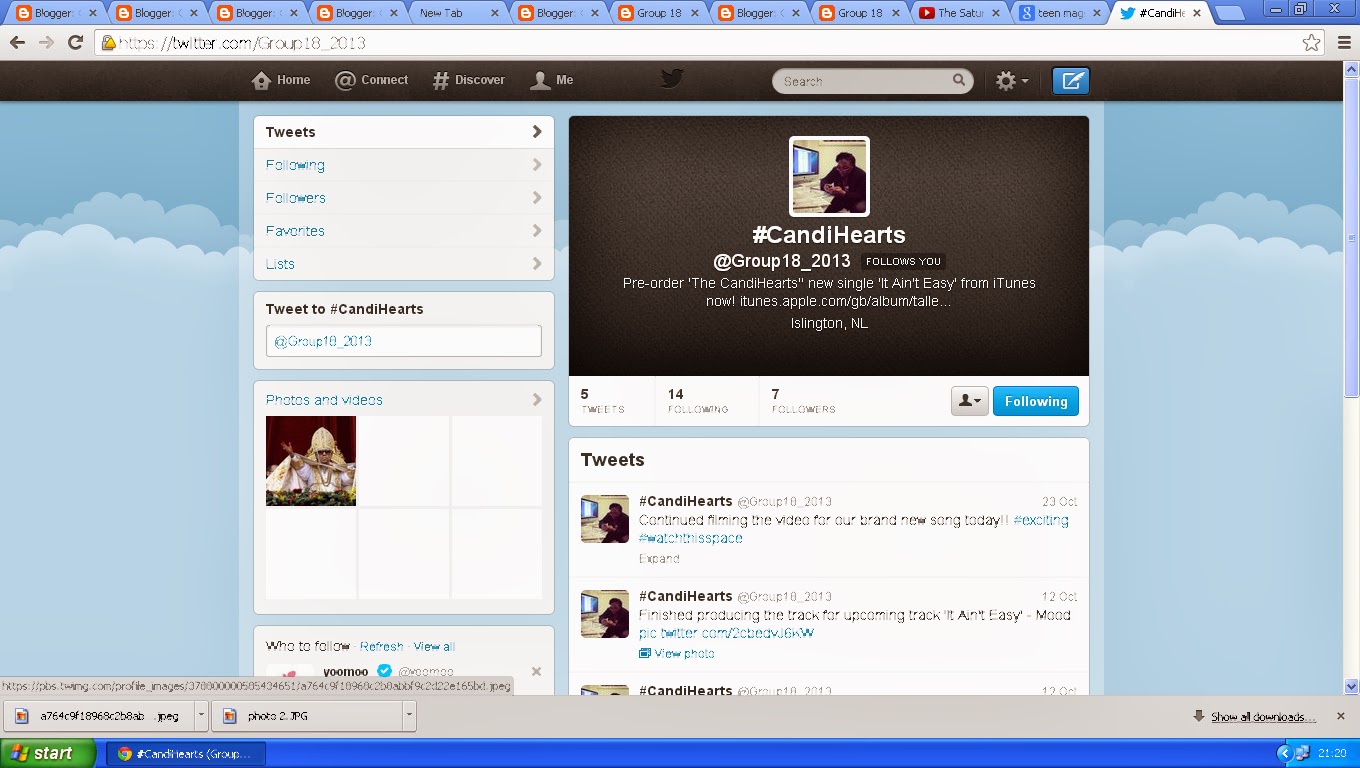Dismiss yoomoo suggestion
Screen dimensions: 1360x768
click(536, 672)
